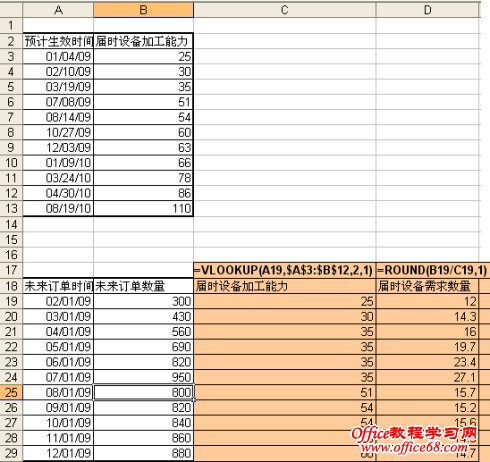Click order date 08/01/09

58,392
